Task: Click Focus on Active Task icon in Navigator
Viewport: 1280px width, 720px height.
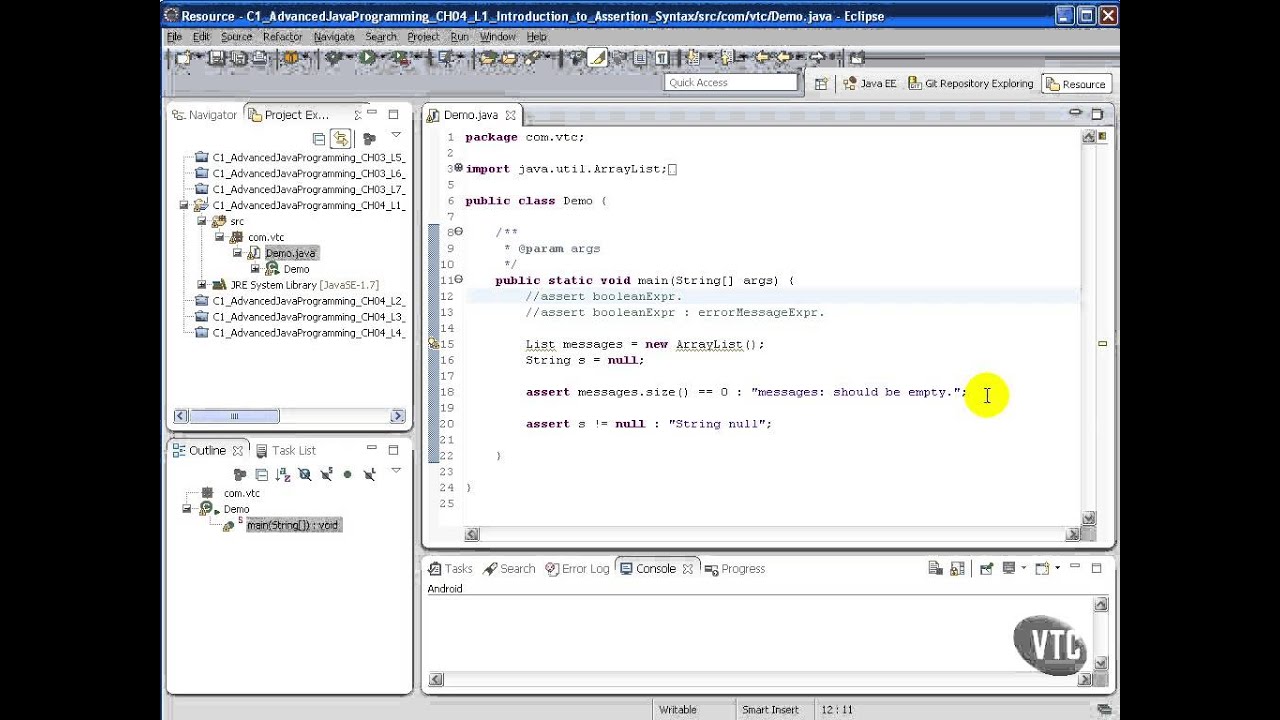Action: pos(369,139)
